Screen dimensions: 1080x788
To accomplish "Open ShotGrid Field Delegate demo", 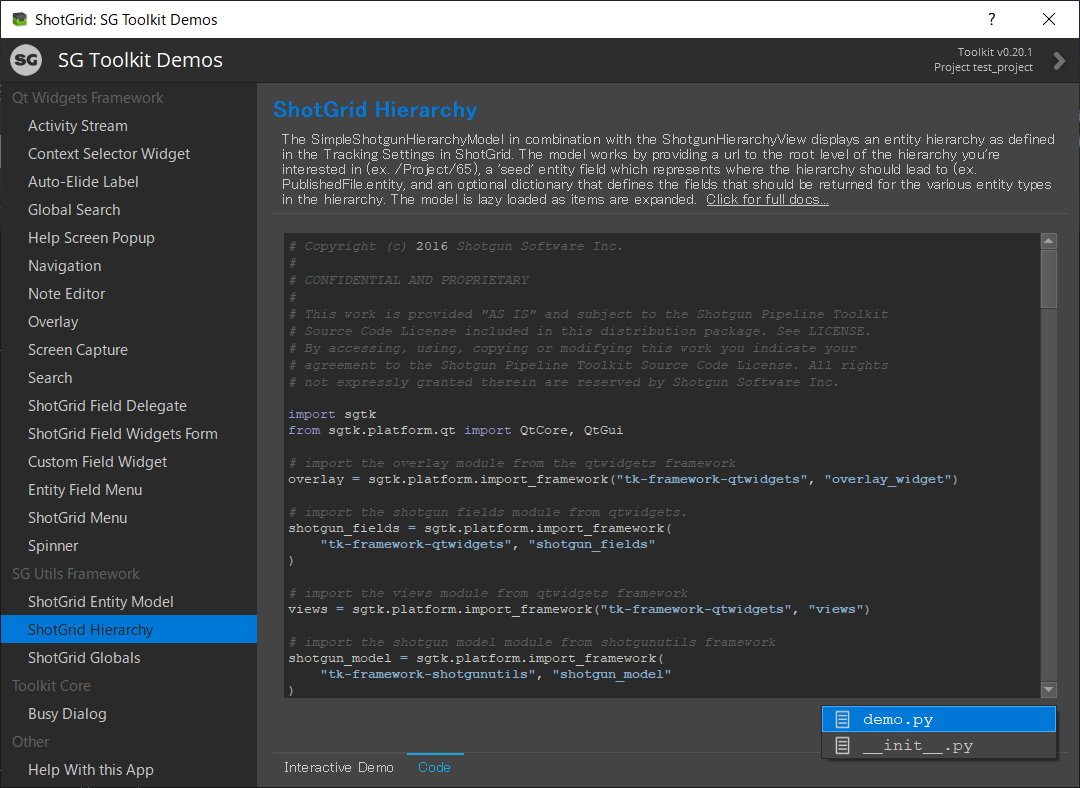I will [x=107, y=406].
